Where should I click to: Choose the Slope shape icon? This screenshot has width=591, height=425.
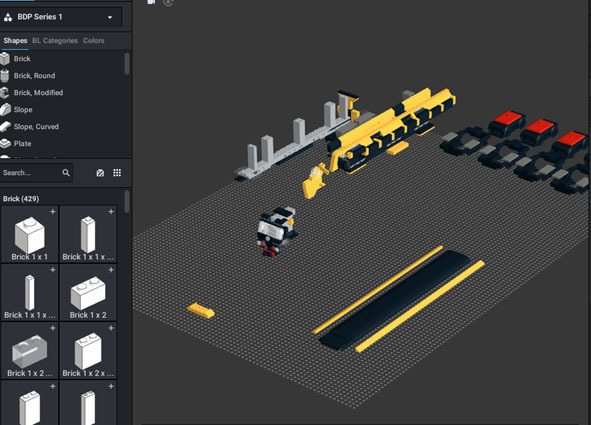5,110
